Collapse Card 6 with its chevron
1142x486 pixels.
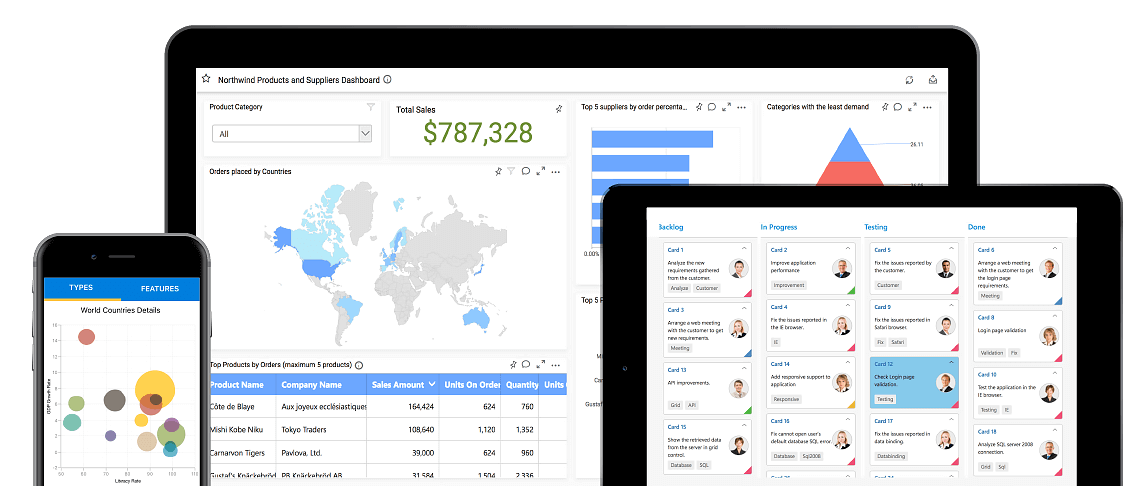[x=1055, y=249]
